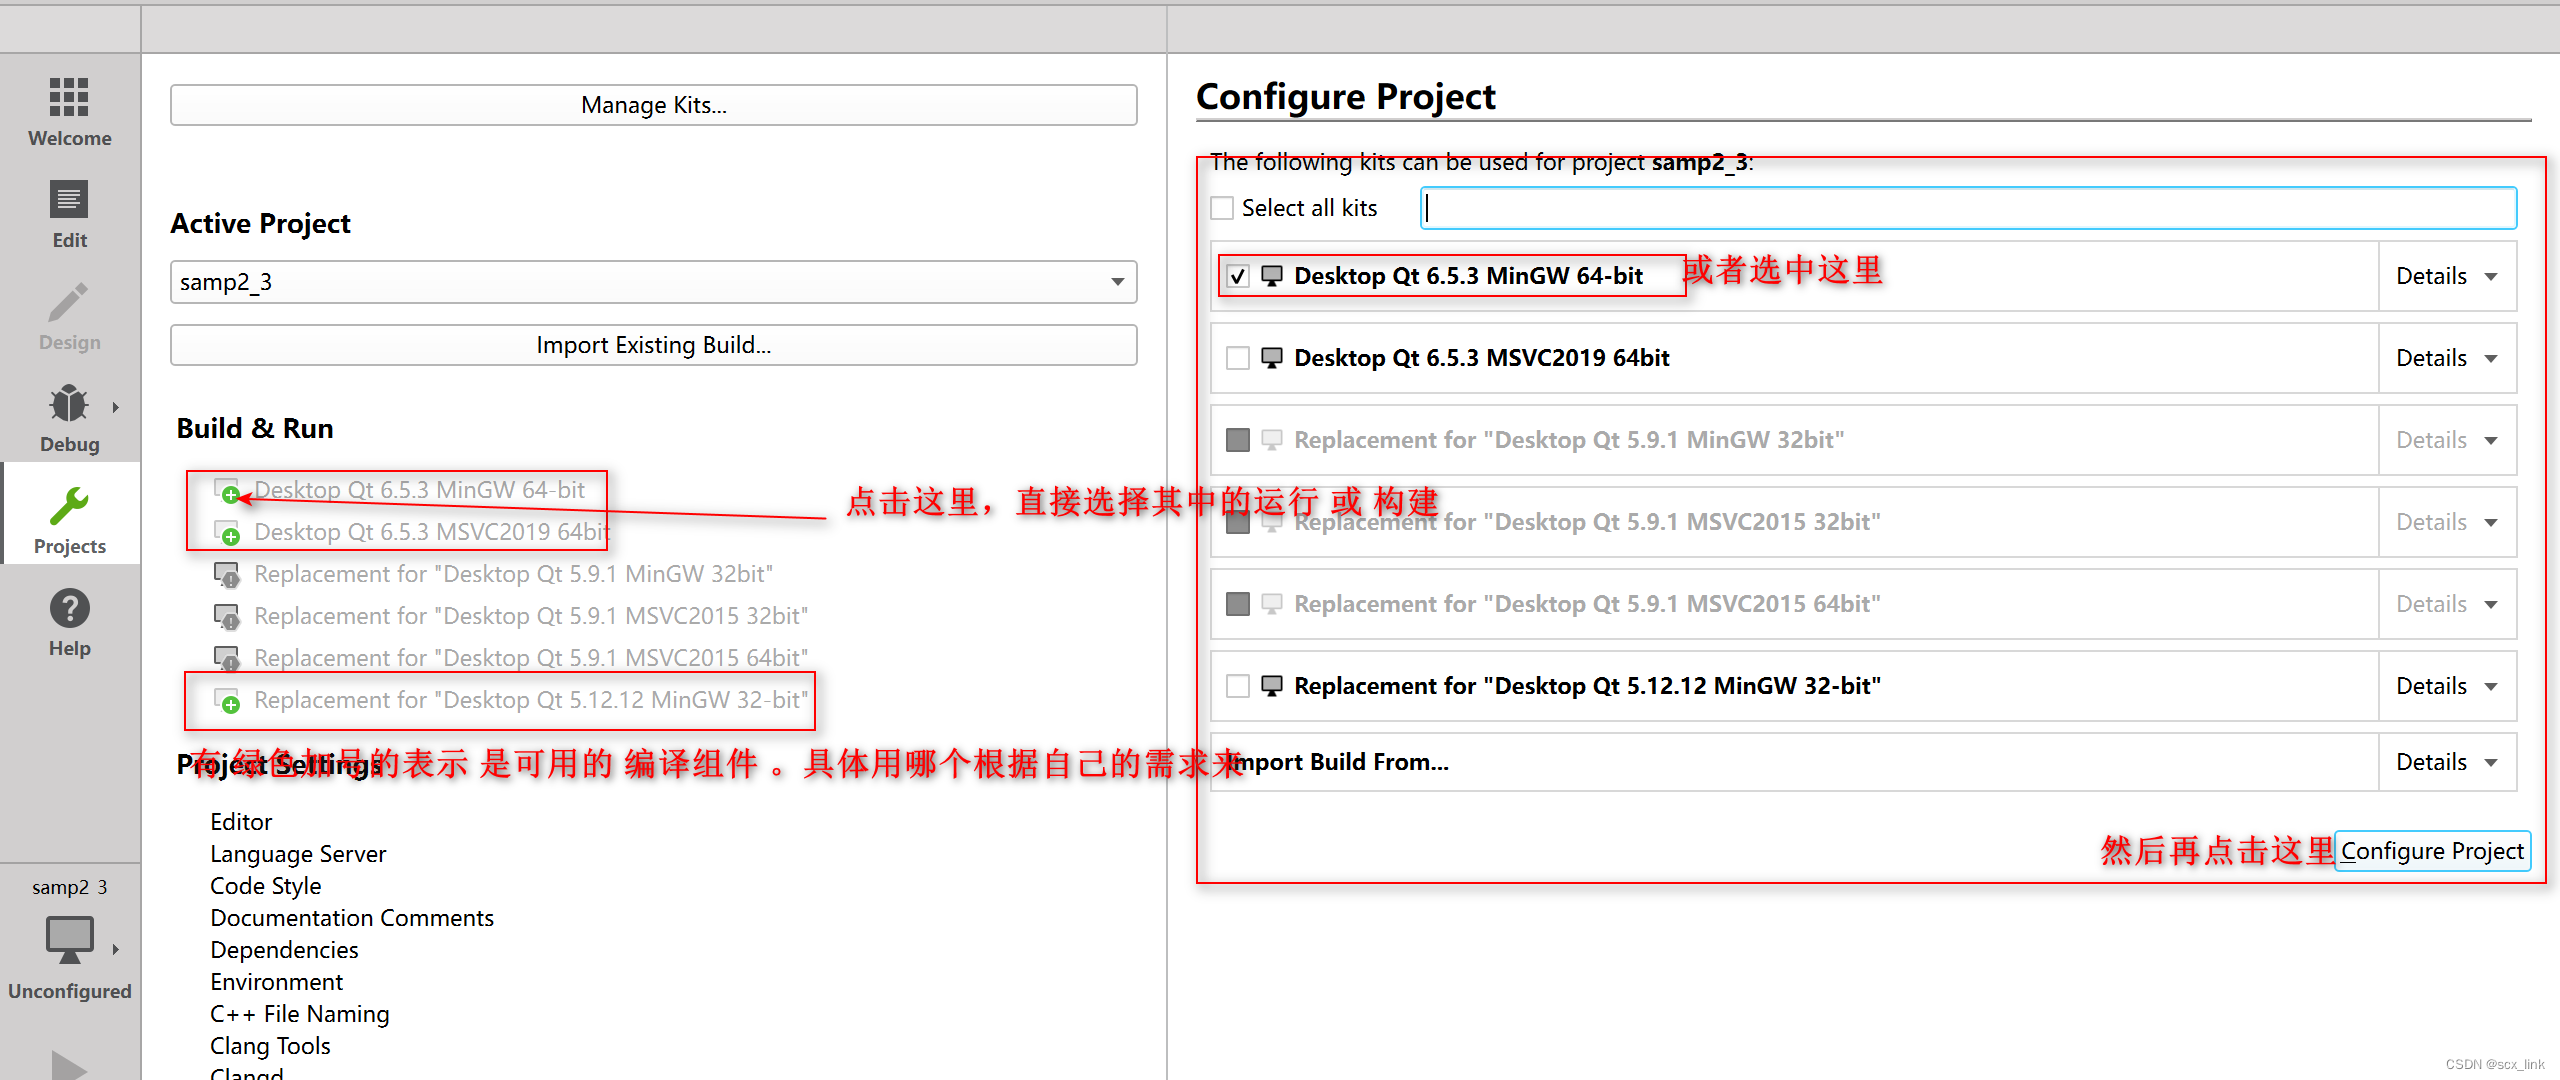Expand Details for Replacement Qt 5.9.1 MSVC2015 32bit
The height and width of the screenshot is (1080, 2560).
point(2447,522)
